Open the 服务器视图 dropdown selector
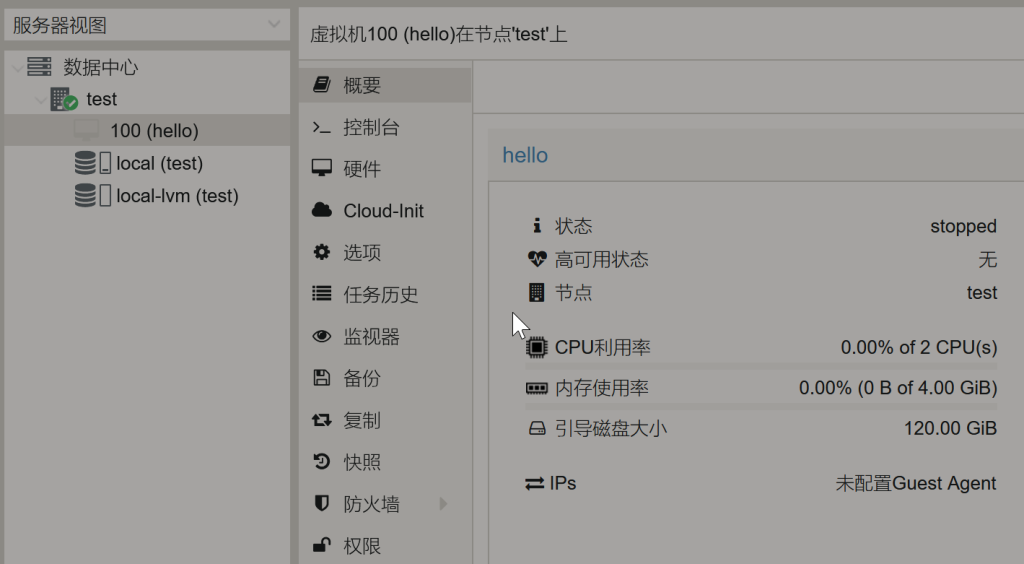Viewport: 1024px width, 564px height. tap(146, 25)
